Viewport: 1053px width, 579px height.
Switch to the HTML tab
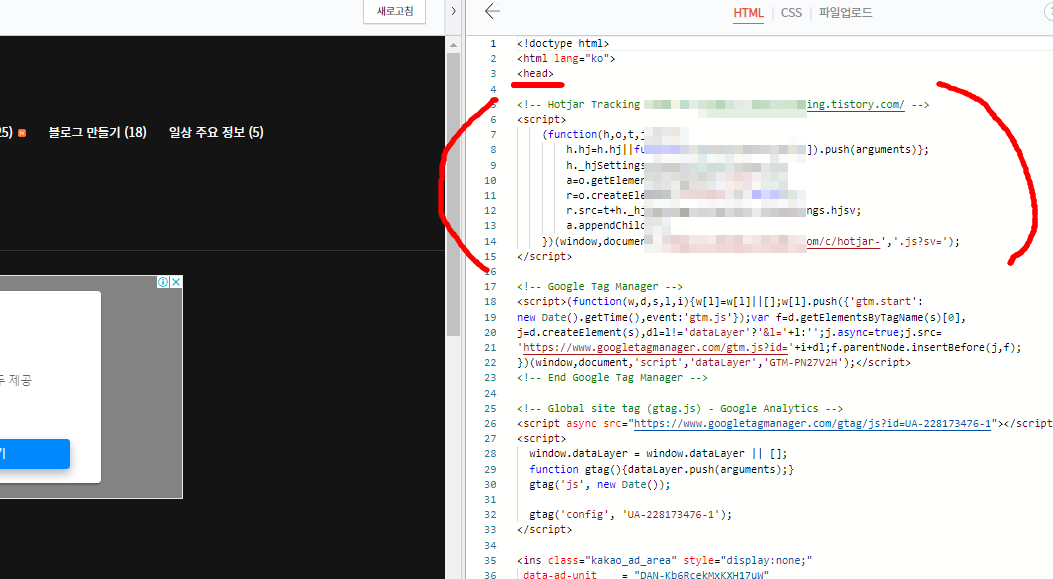748,13
